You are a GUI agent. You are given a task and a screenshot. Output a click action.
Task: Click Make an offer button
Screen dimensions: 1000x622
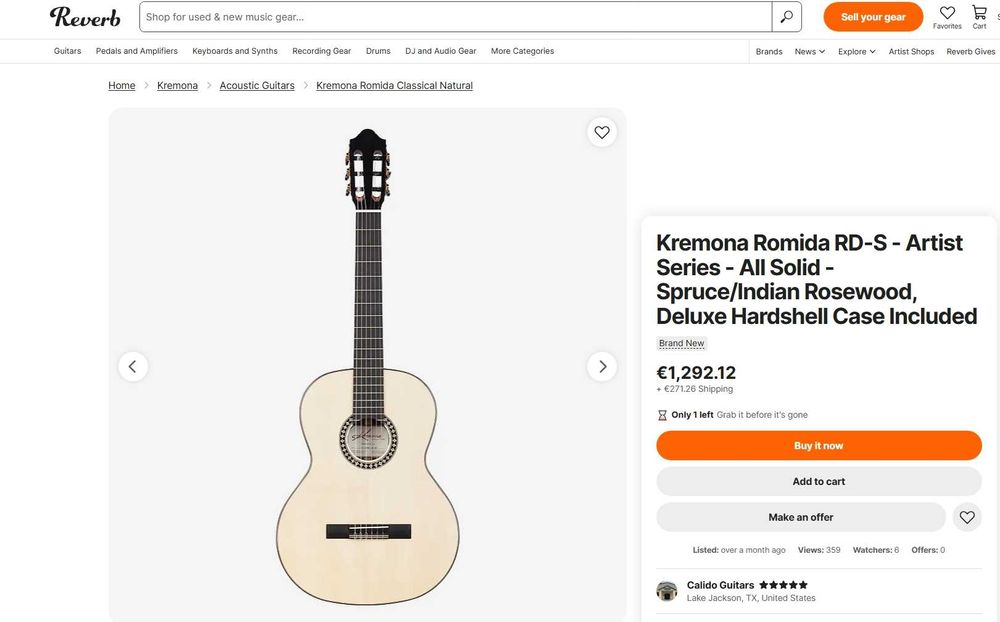click(800, 517)
